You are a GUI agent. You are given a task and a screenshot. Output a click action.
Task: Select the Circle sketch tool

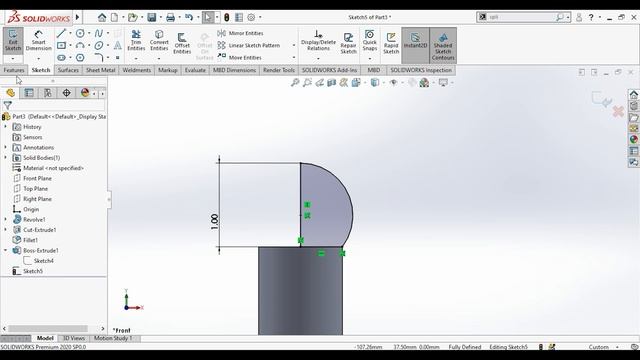tap(80, 33)
